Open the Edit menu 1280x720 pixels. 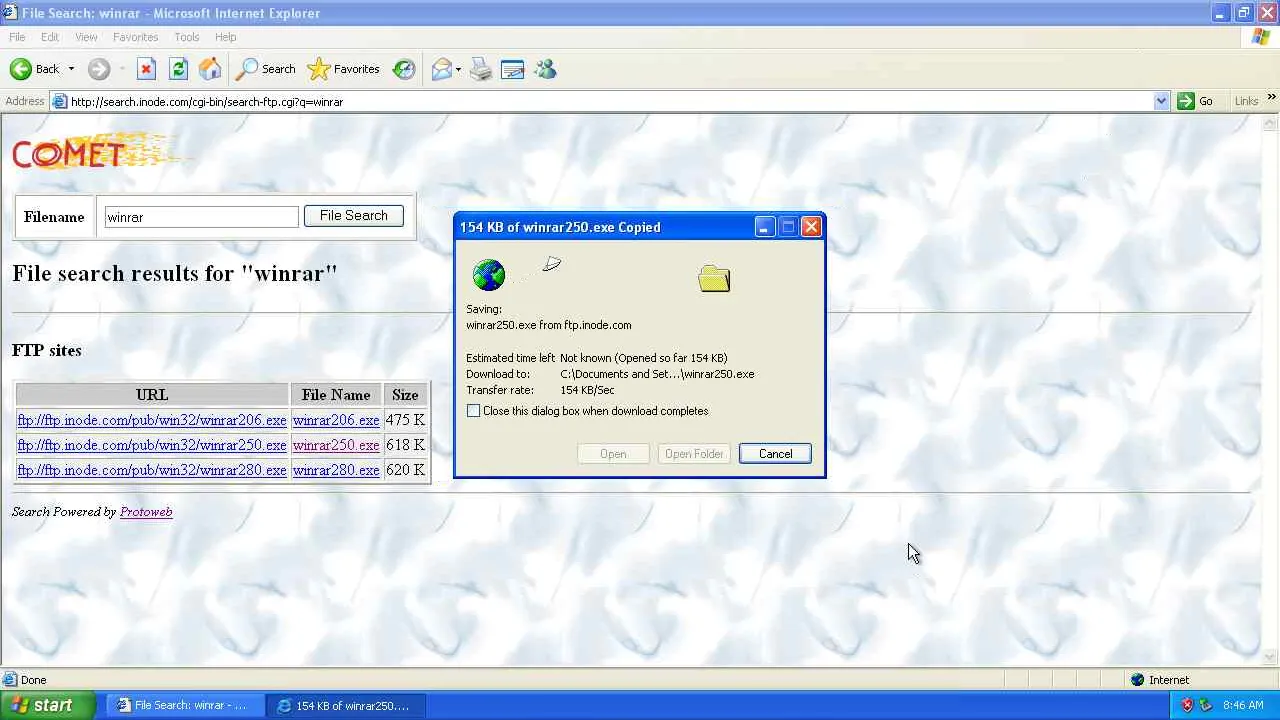coord(50,37)
